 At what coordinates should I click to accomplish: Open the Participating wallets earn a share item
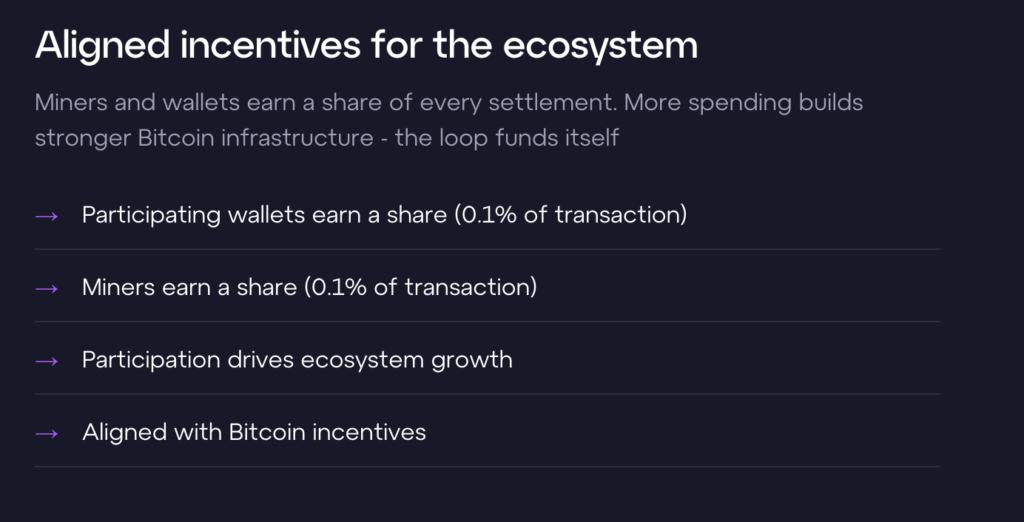click(x=384, y=215)
